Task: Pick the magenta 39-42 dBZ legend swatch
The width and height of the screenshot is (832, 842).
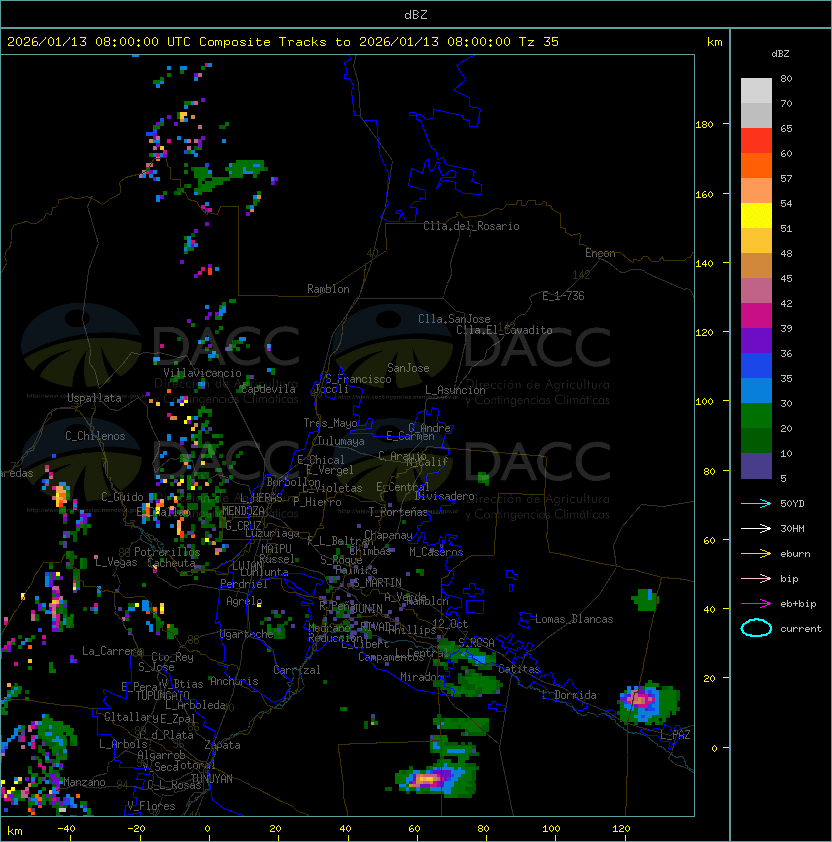Action: tap(756, 316)
